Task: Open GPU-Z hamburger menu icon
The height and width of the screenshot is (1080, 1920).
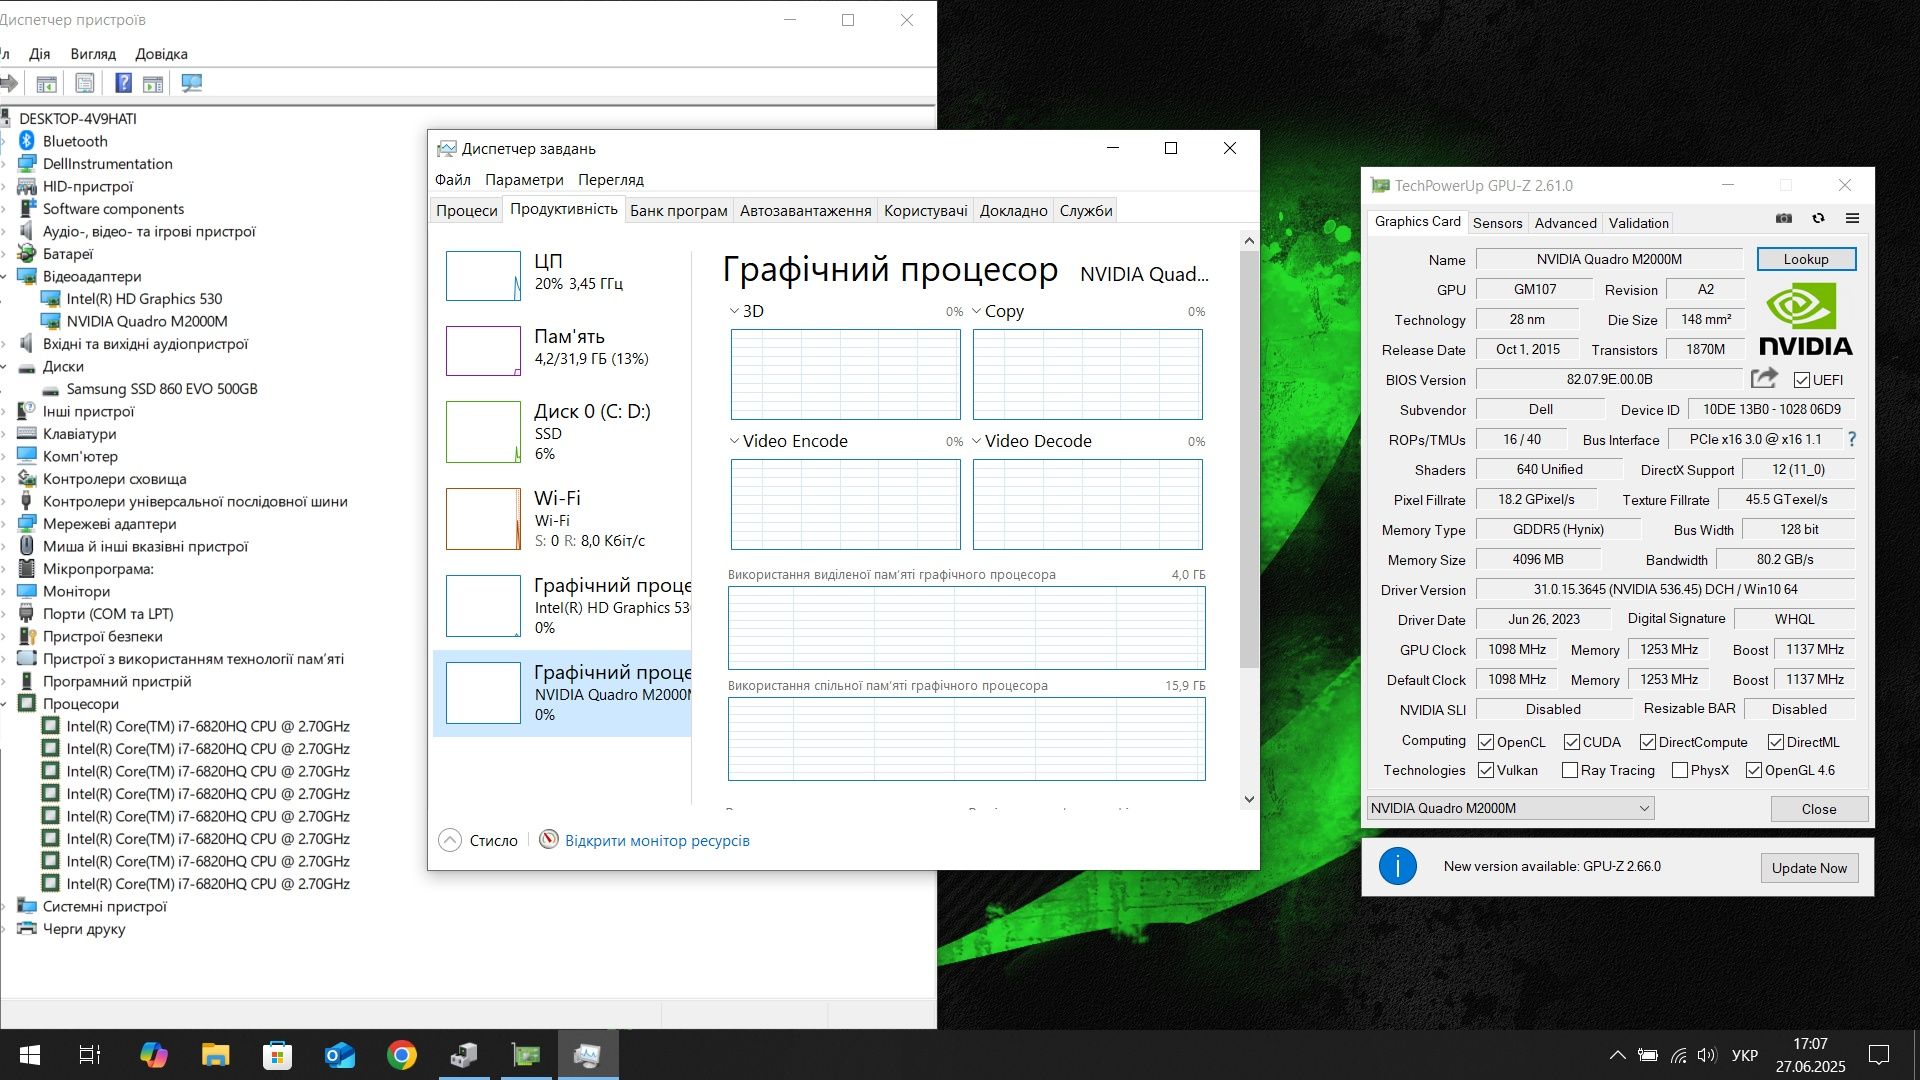Action: coord(1852,218)
